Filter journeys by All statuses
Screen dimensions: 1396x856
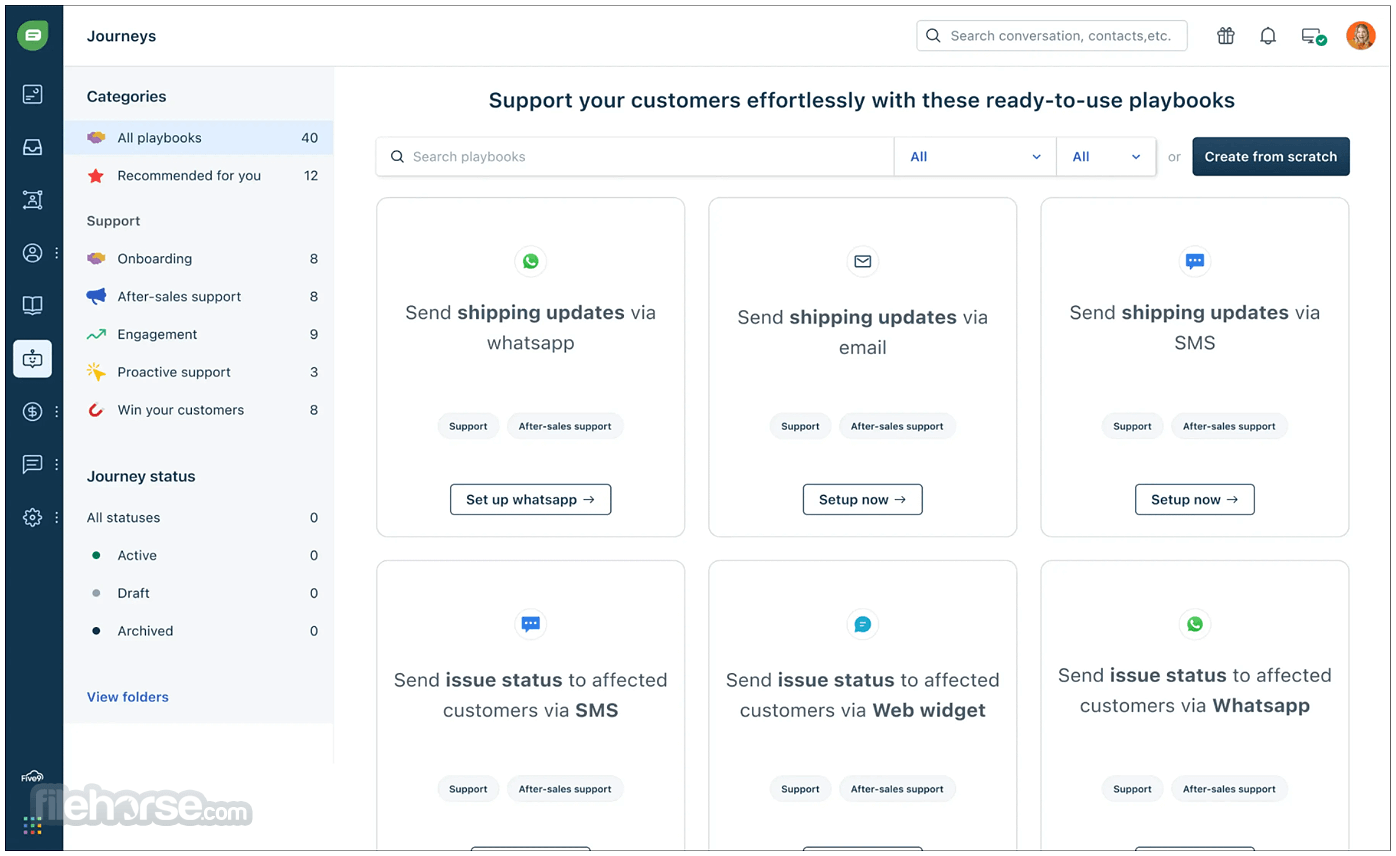pyautogui.click(x=199, y=518)
